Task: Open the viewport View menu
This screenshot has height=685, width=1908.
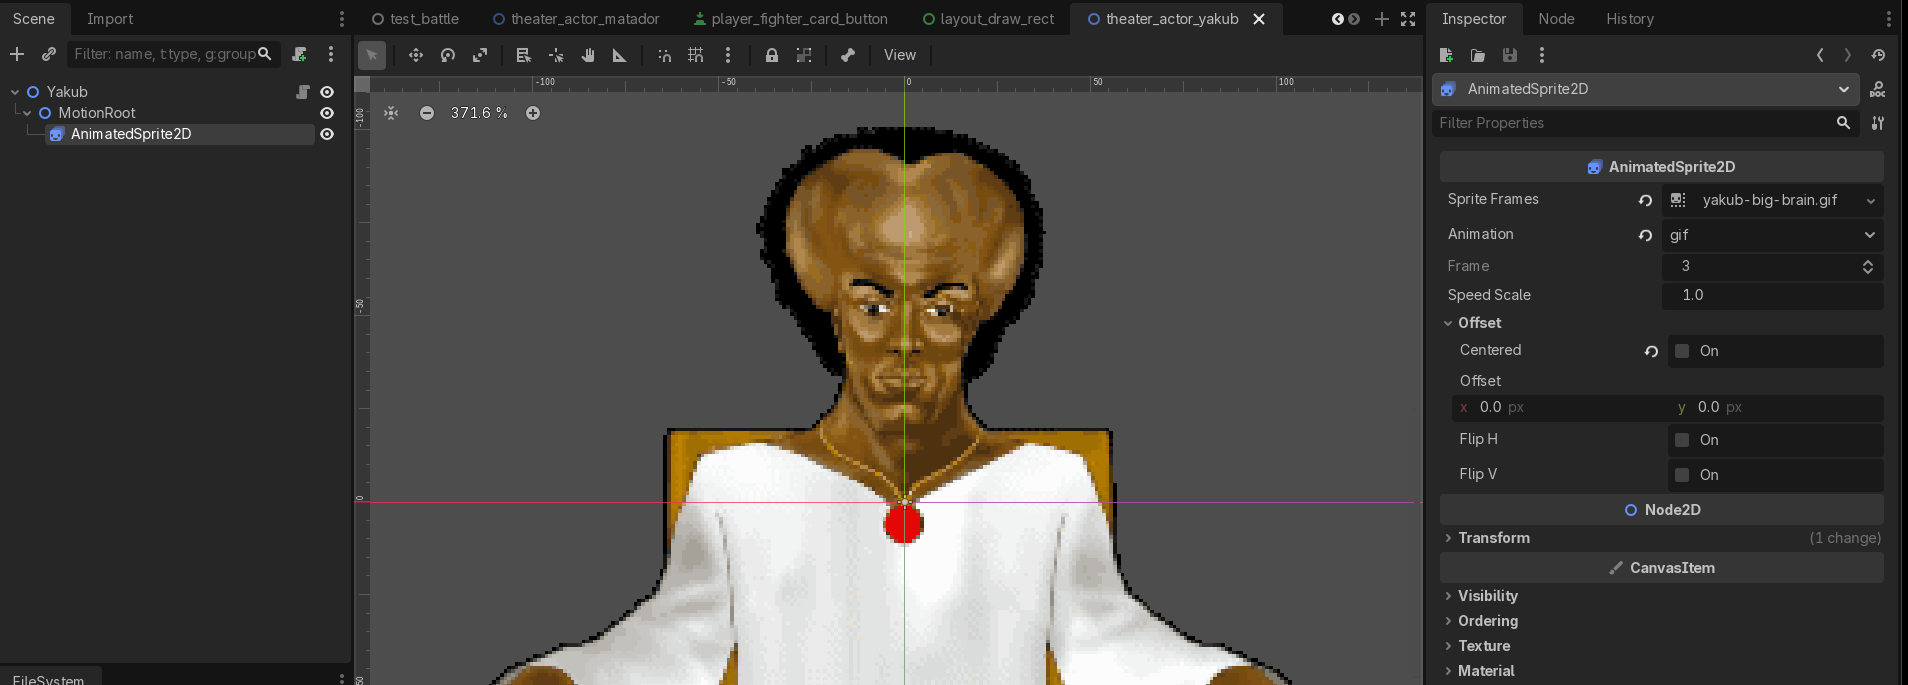Action: [900, 55]
